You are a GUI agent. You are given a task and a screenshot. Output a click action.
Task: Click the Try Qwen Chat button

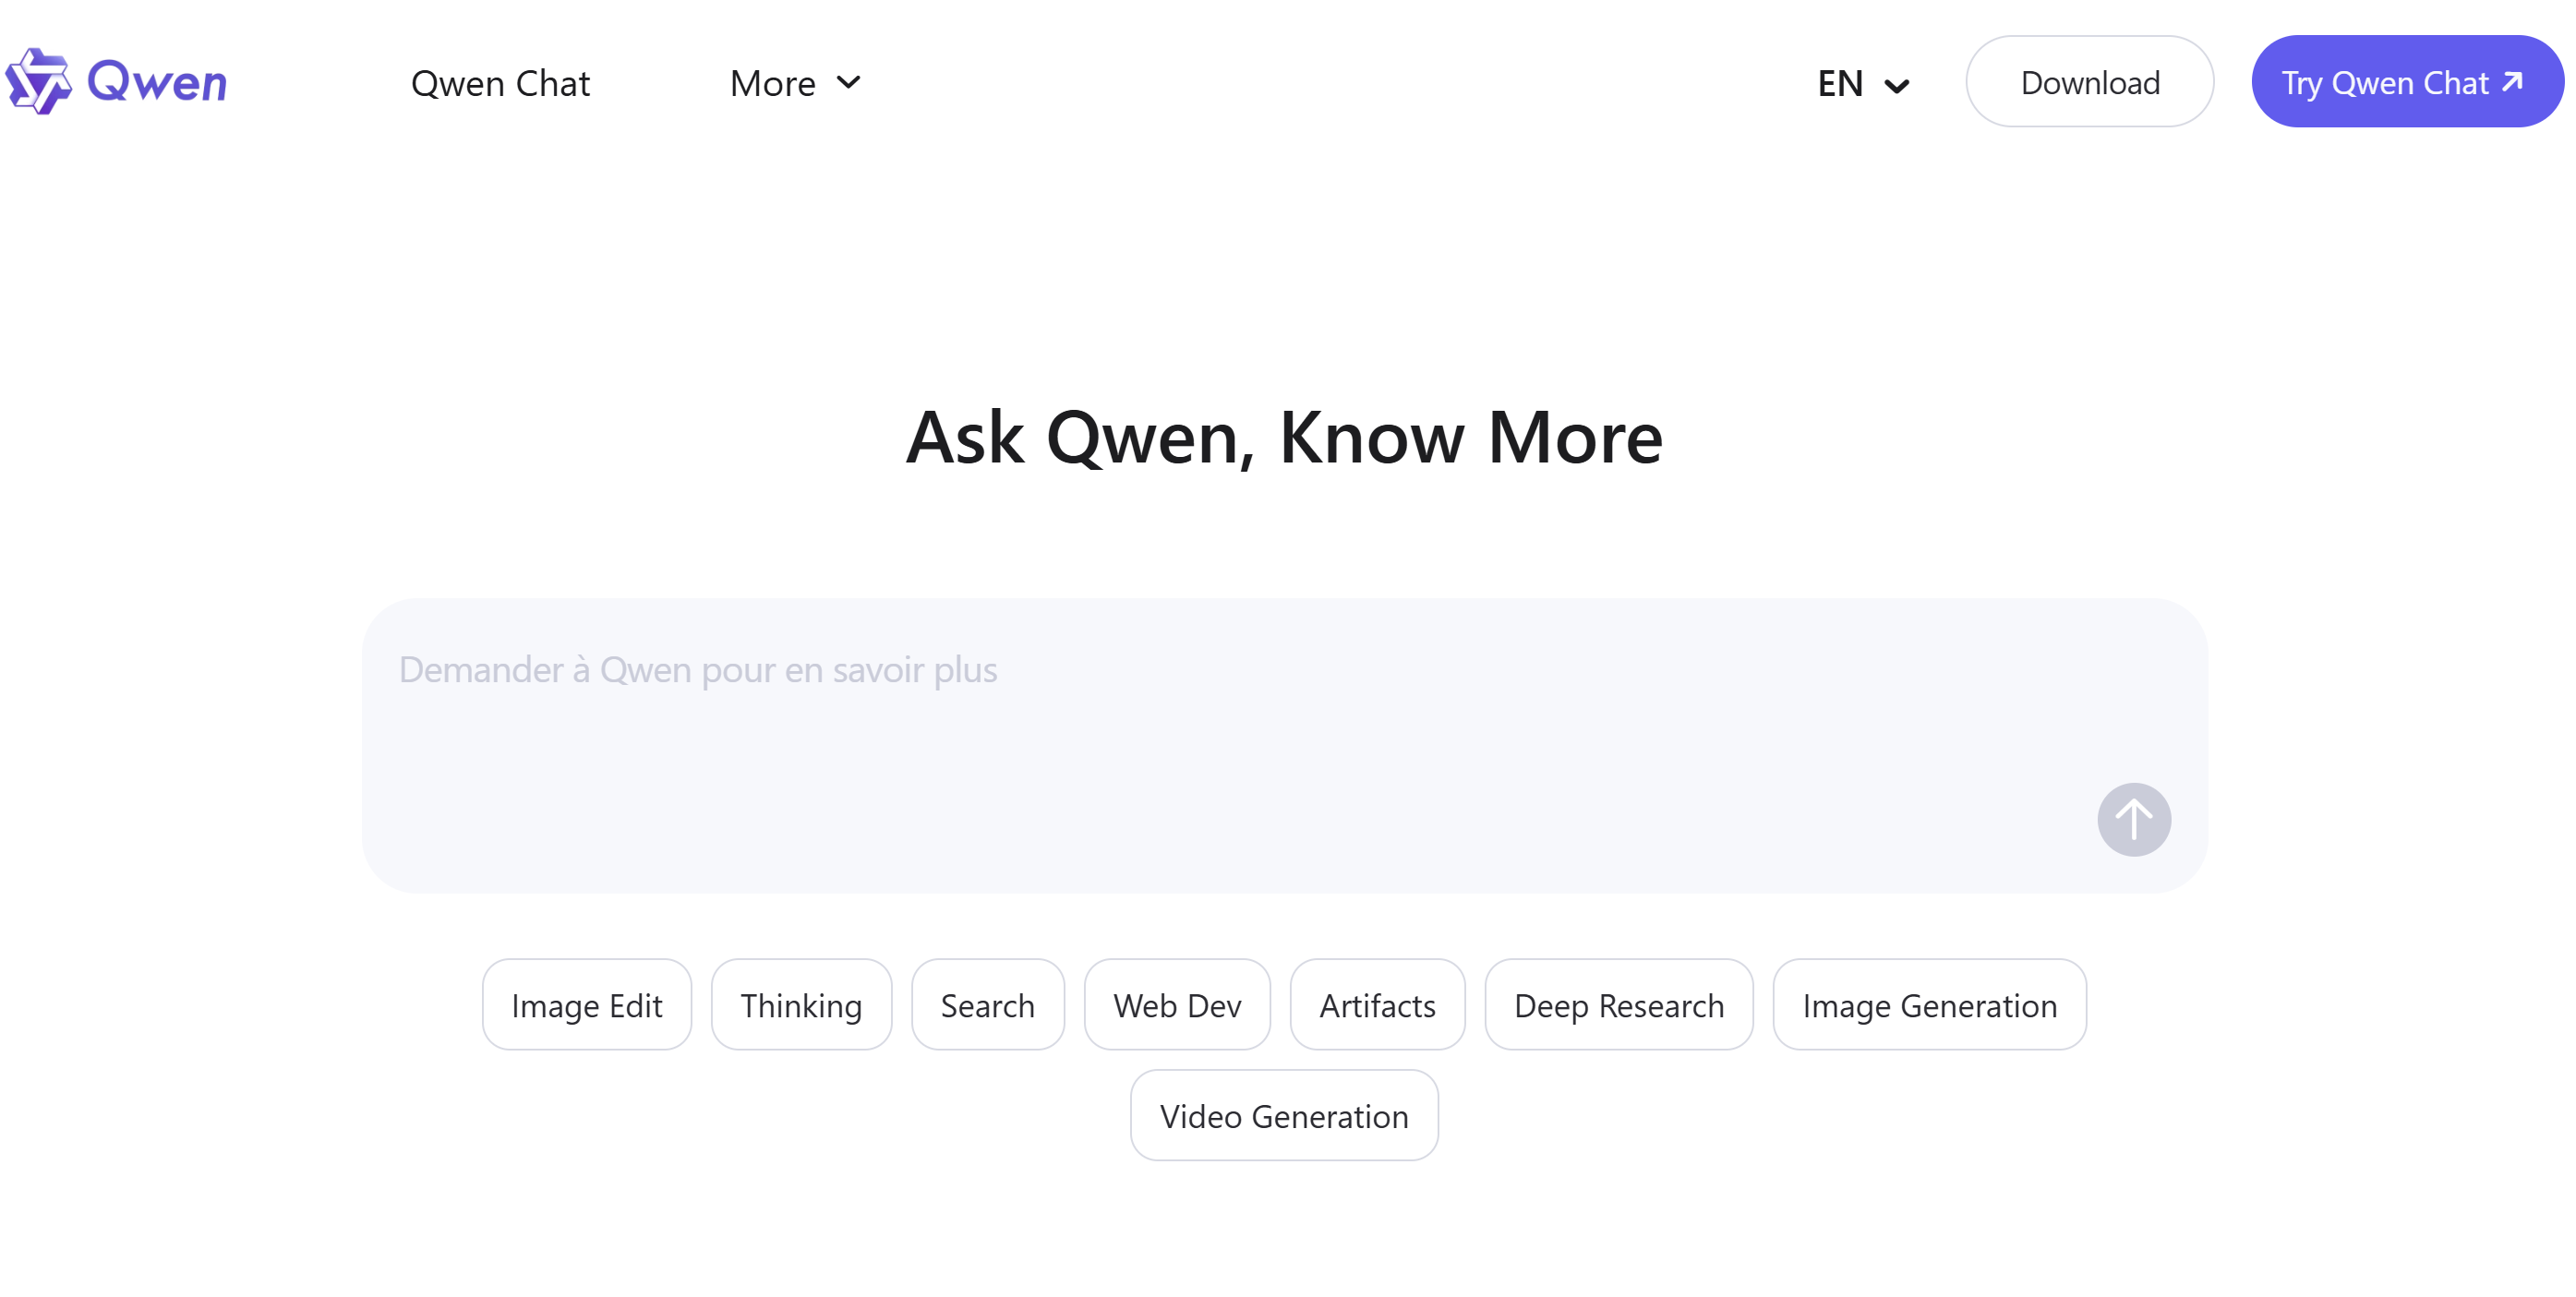point(2406,81)
